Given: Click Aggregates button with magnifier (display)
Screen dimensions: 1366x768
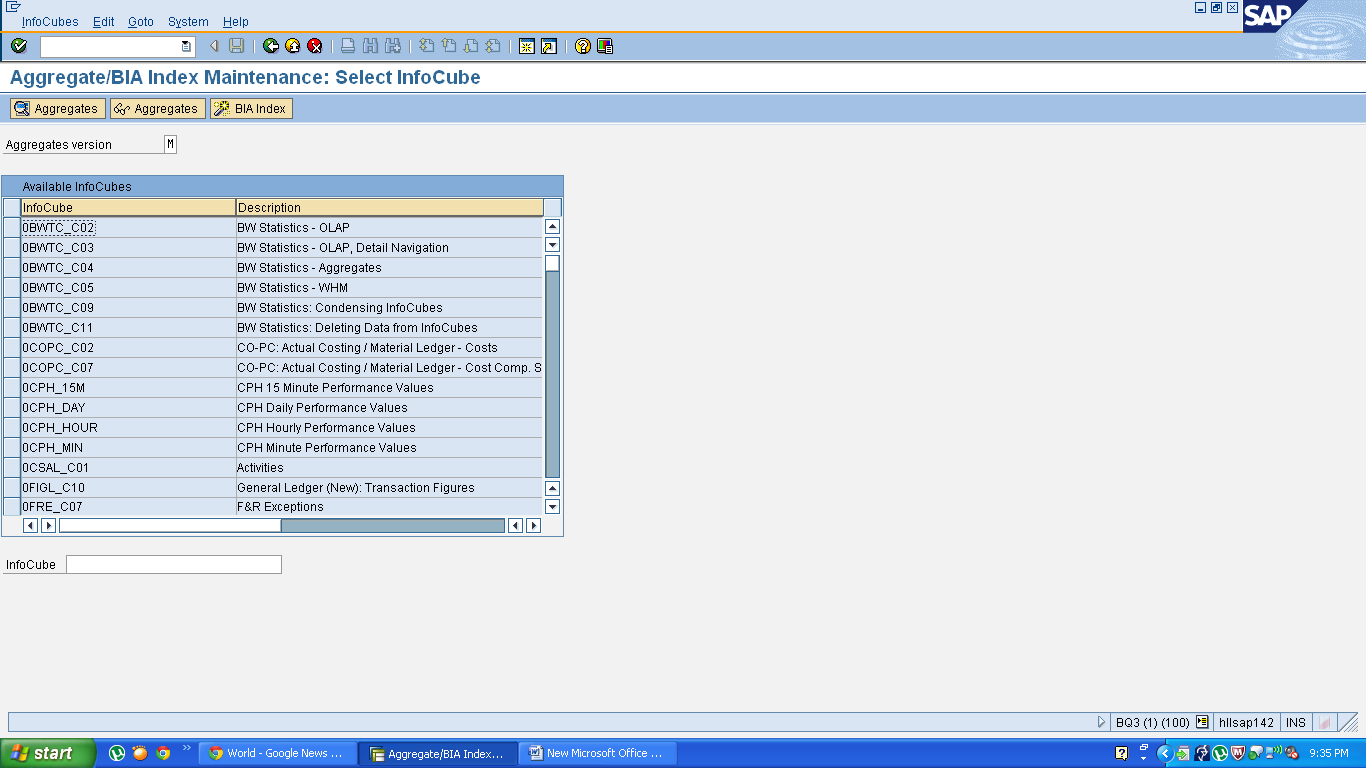Looking at the screenshot, I should pos(57,108).
